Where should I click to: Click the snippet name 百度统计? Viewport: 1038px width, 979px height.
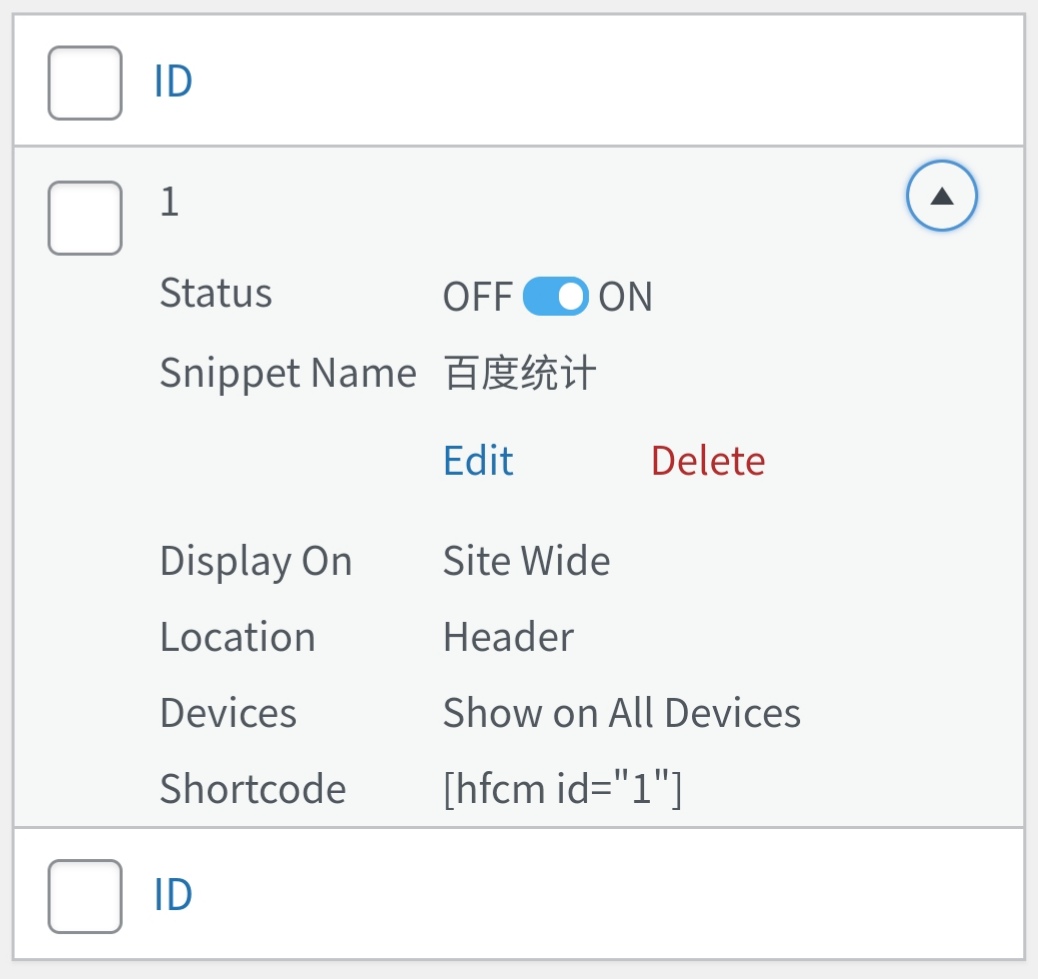tap(520, 373)
